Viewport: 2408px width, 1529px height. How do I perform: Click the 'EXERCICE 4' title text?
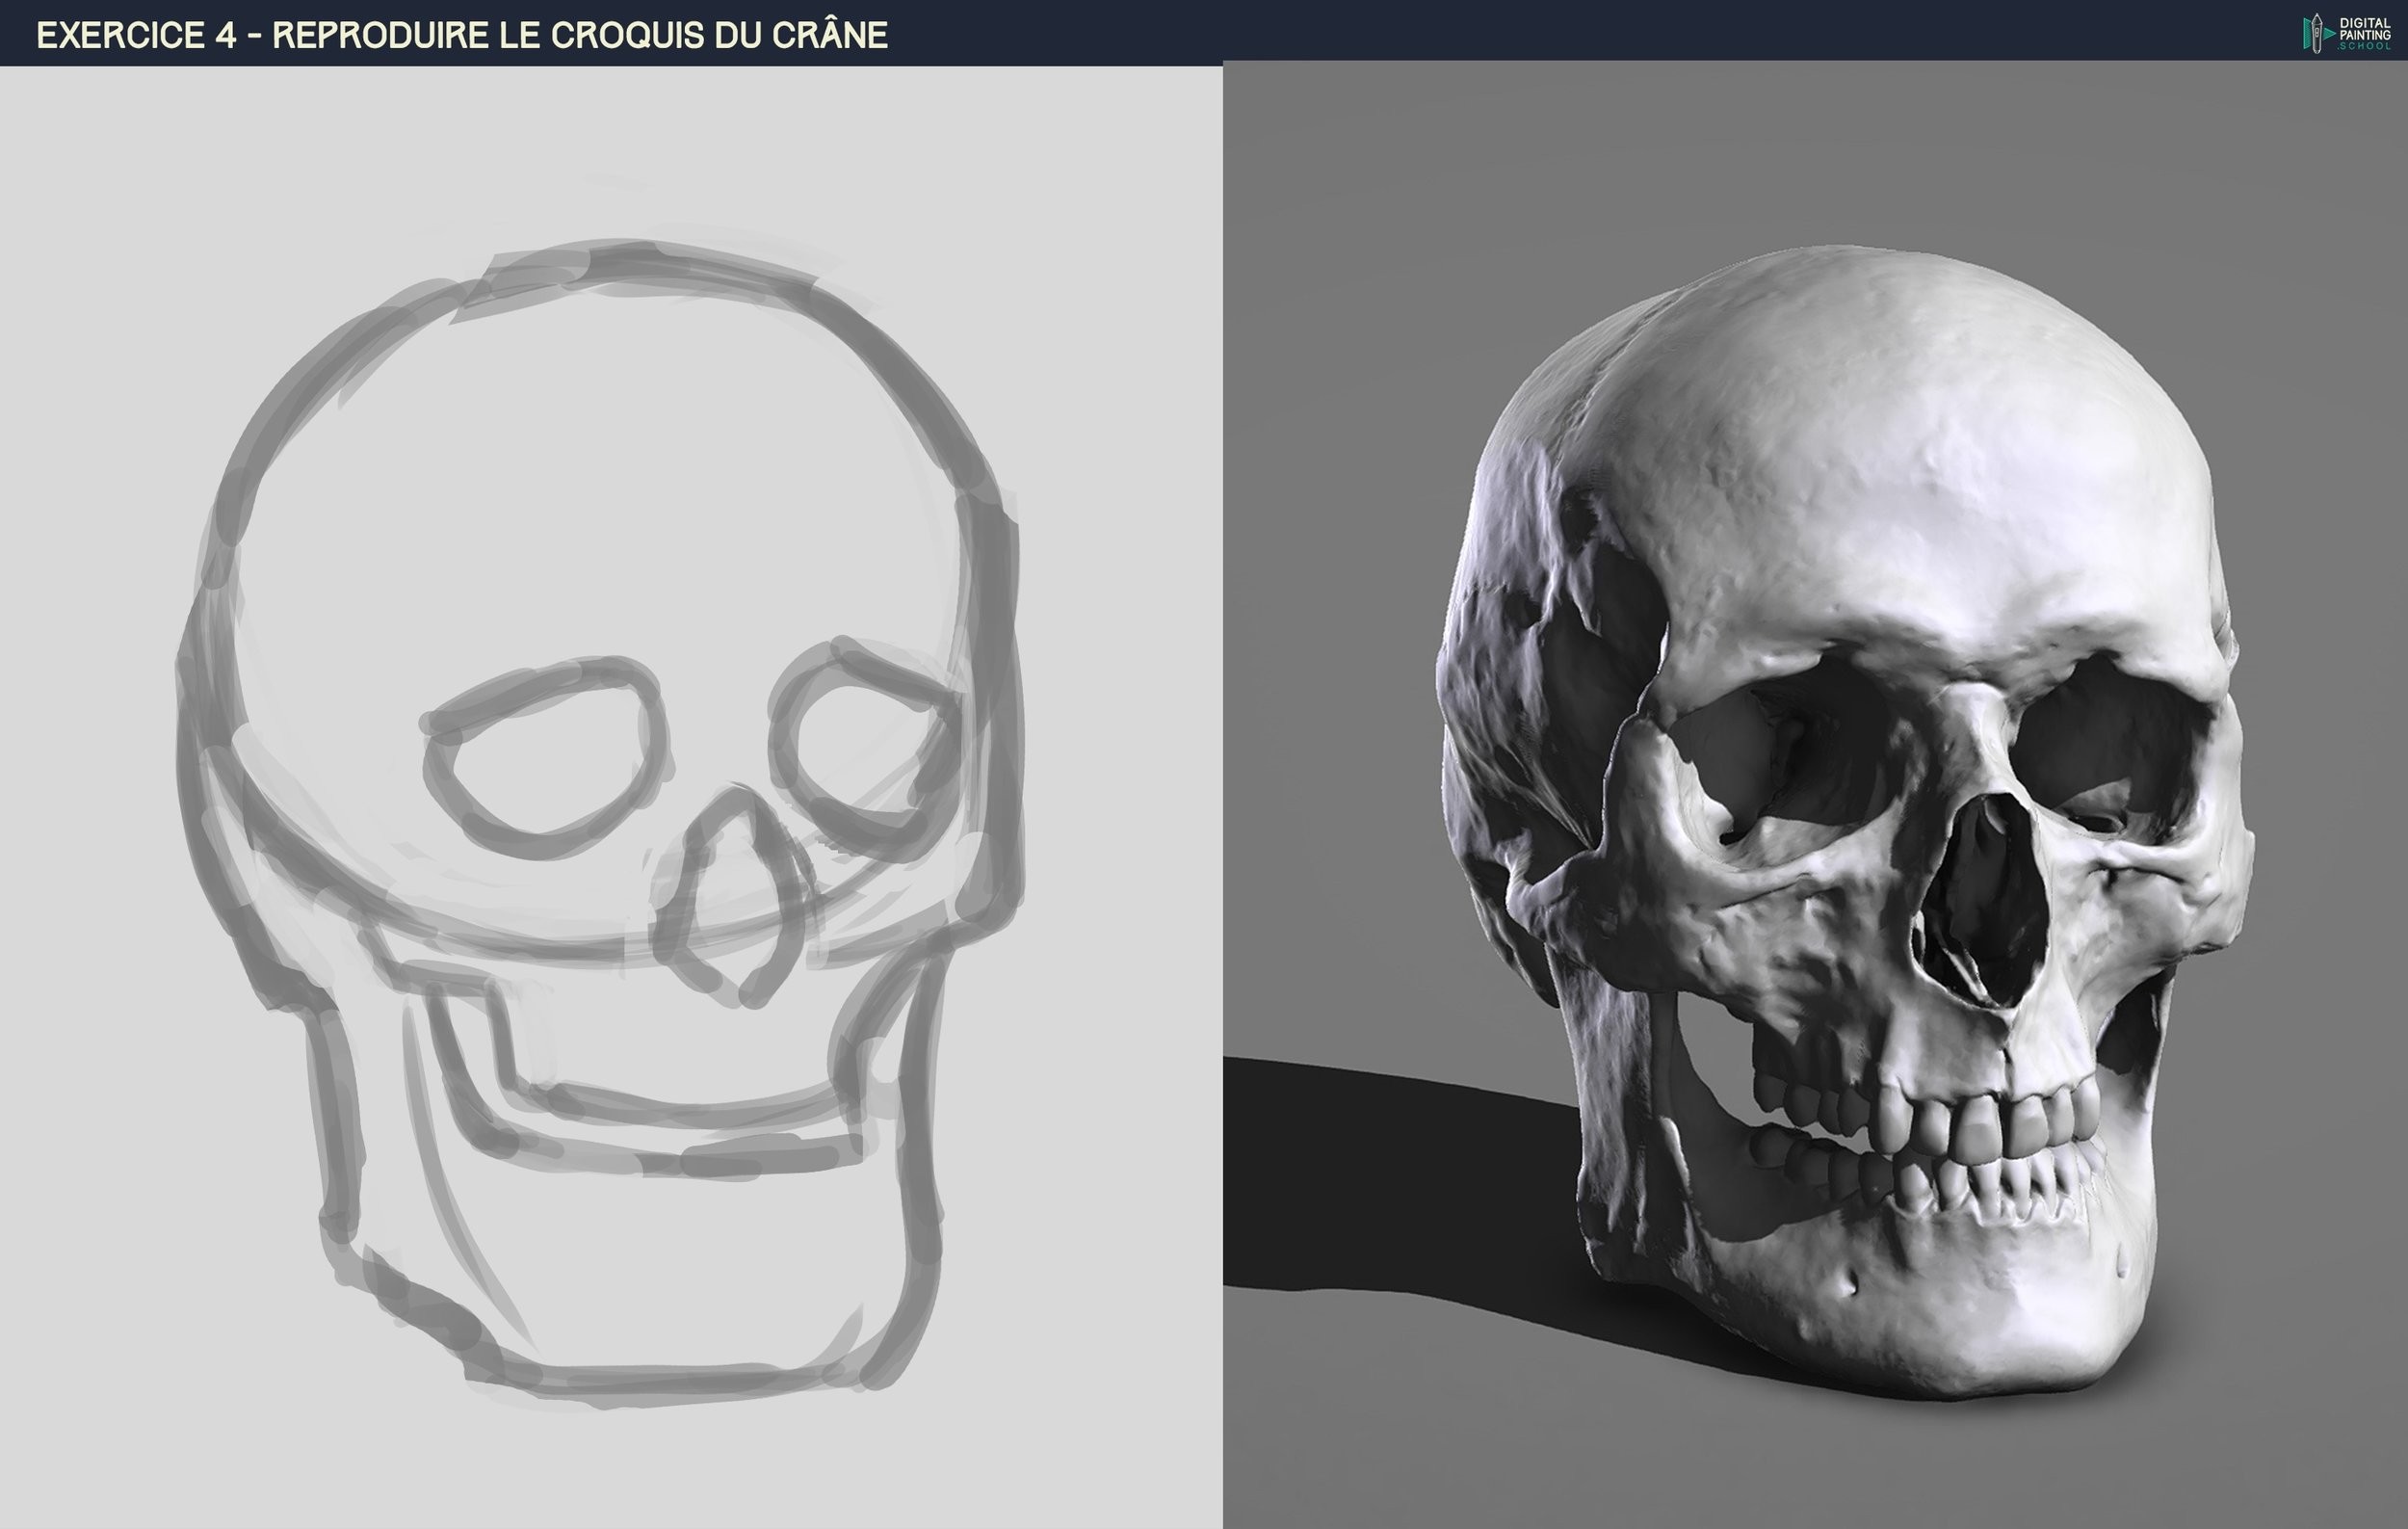(x=136, y=36)
